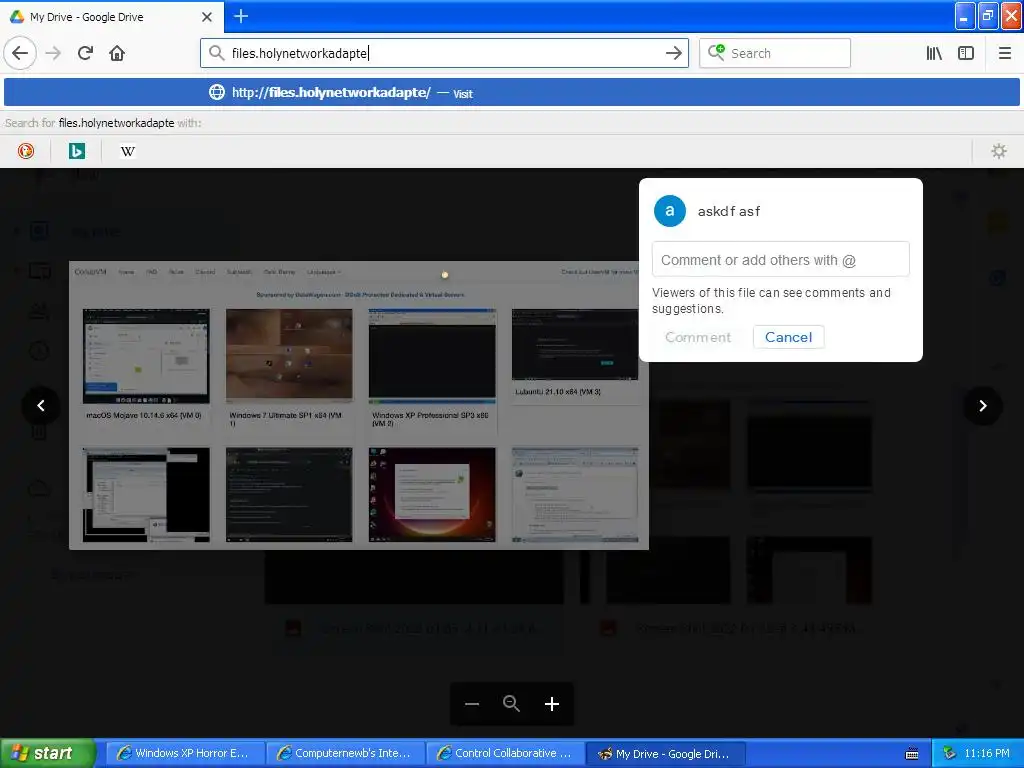Image resolution: width=1024 pixels, height=768 pixels.
Task: Toggle the sidebar view icon
Action: click(x=966, y=53)
